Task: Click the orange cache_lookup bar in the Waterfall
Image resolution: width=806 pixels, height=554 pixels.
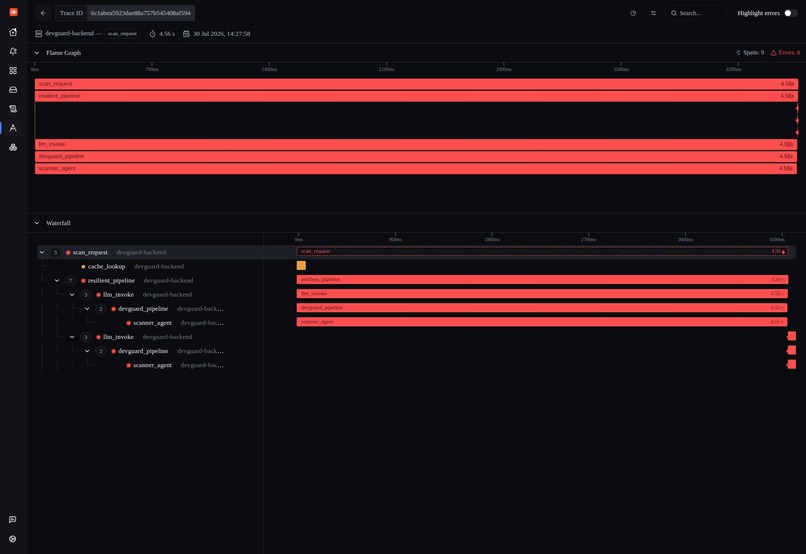Action: coord(301,266)
